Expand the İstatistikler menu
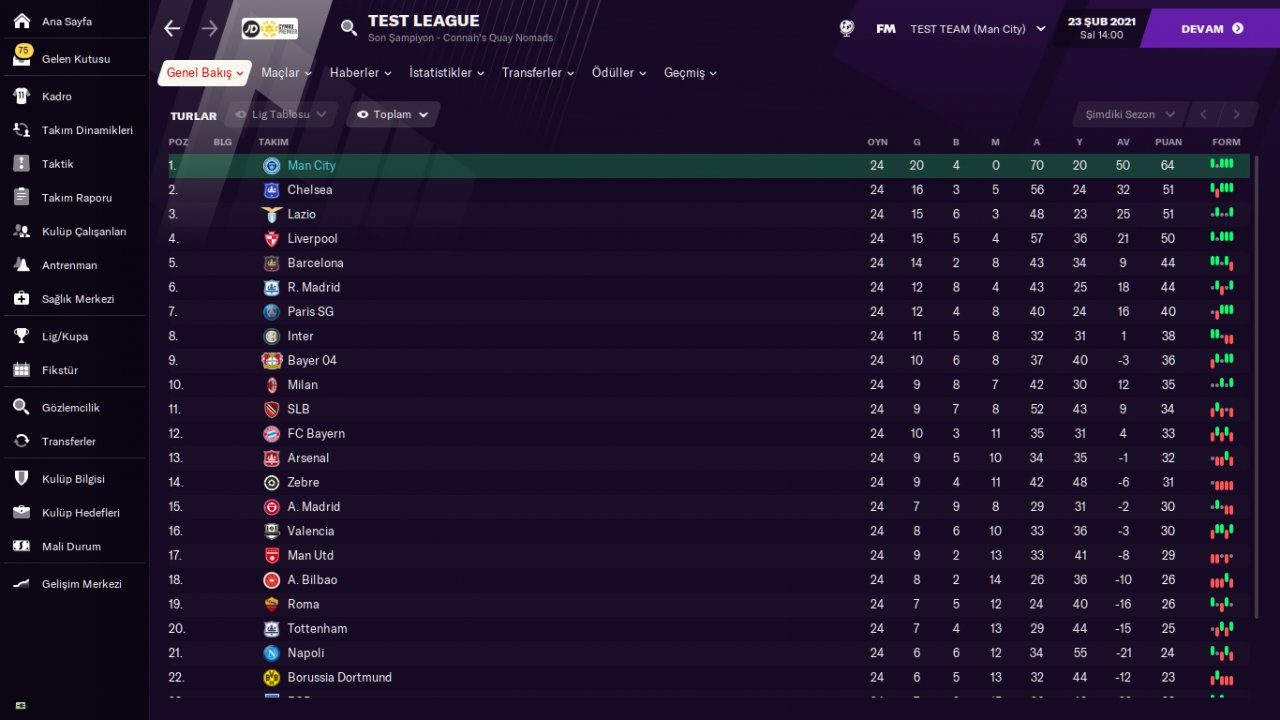The width and height of the screenshot is (1280, 720). click(x=446, y=73)
